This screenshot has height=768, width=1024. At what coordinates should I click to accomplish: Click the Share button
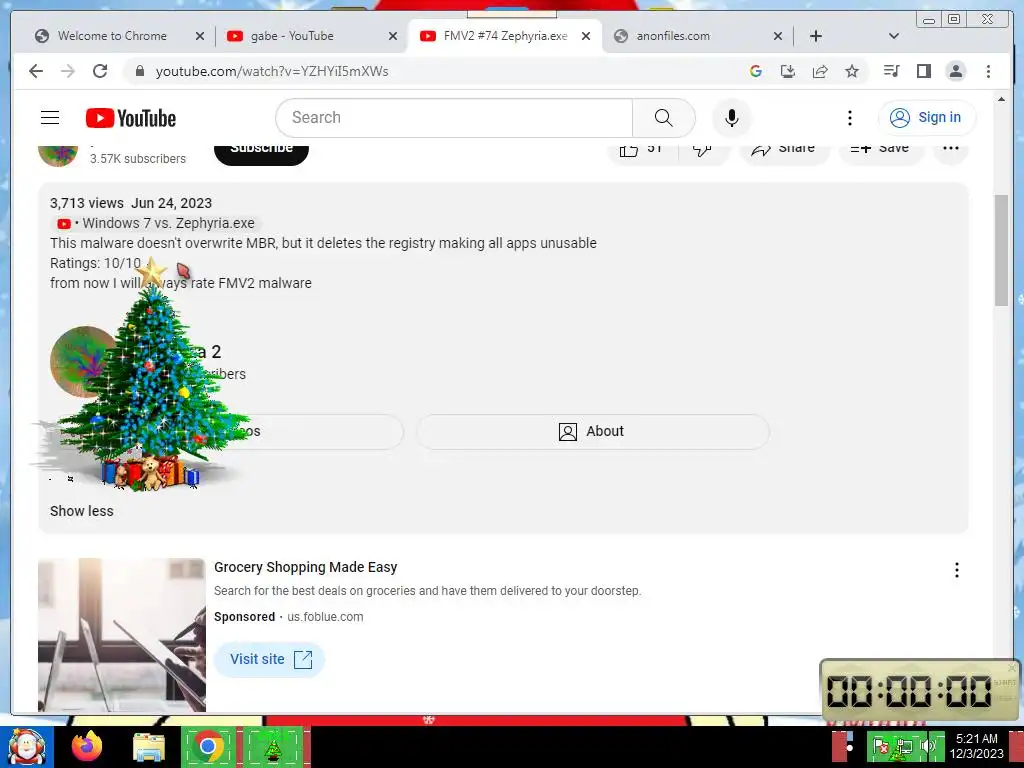coord(784,152)
